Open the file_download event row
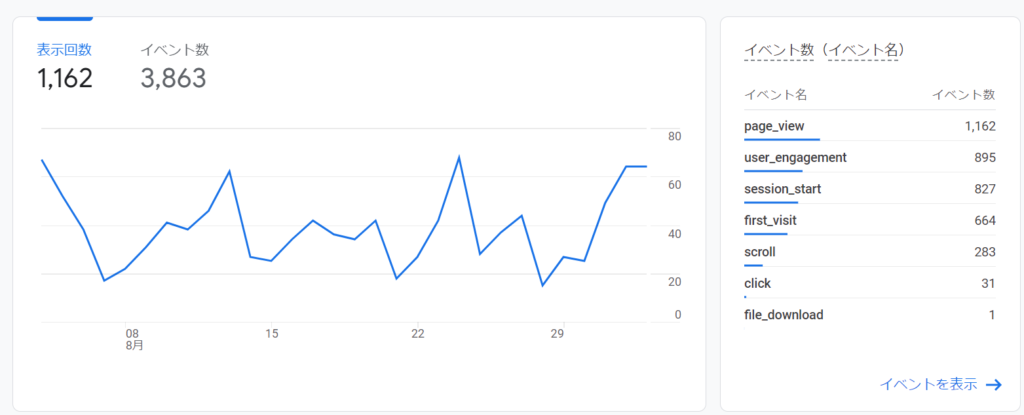The width and height of the screenshot is (1024, 415). tap(784, 315)
